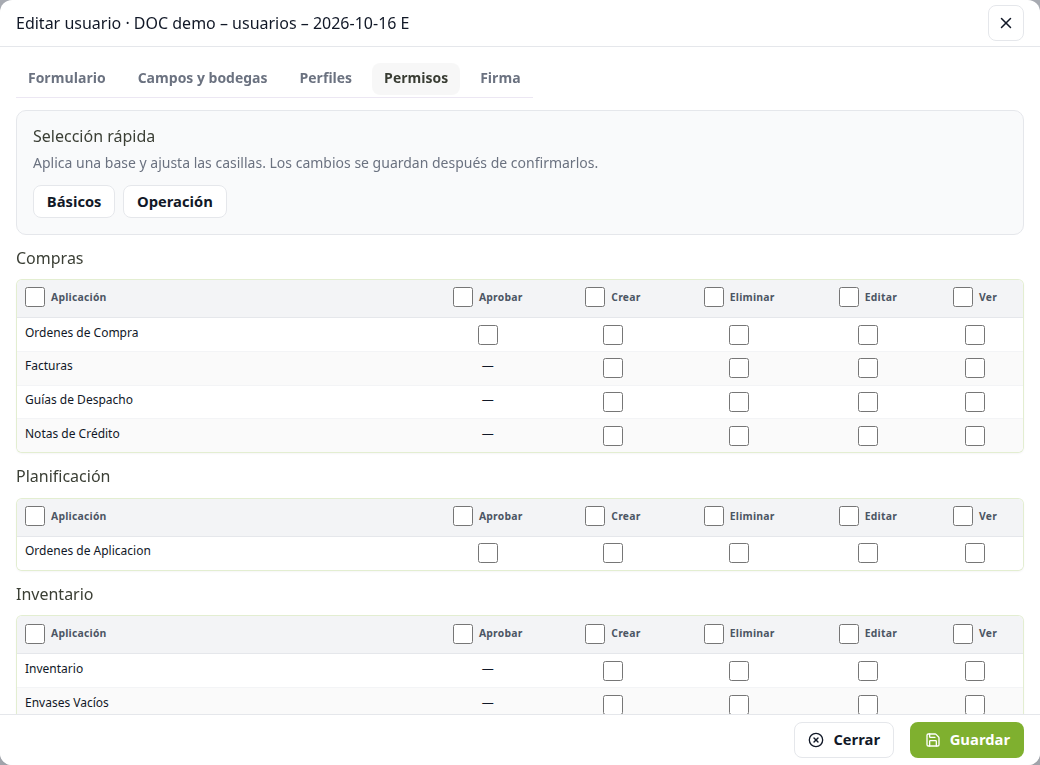Viewport: 1040px width, 765px height.
Task: Select the Permisos tab
Action: pos(416,78)
